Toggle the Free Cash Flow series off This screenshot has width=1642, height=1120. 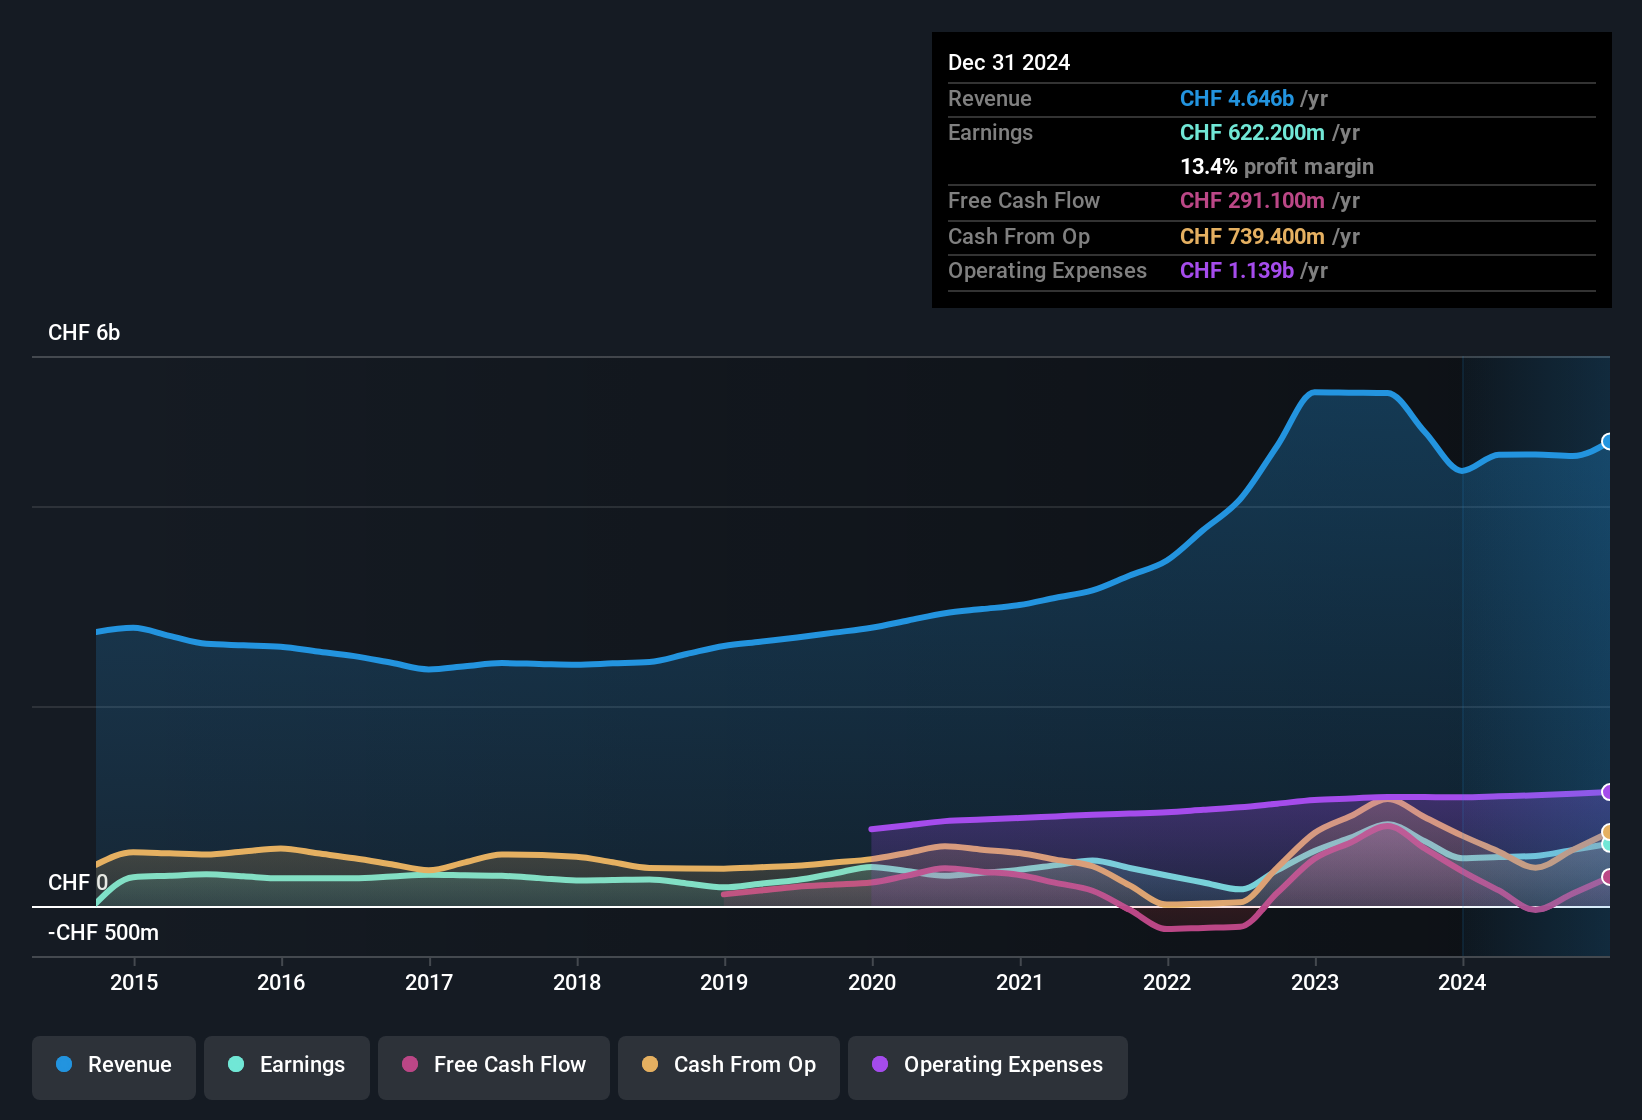[494, 1065]
